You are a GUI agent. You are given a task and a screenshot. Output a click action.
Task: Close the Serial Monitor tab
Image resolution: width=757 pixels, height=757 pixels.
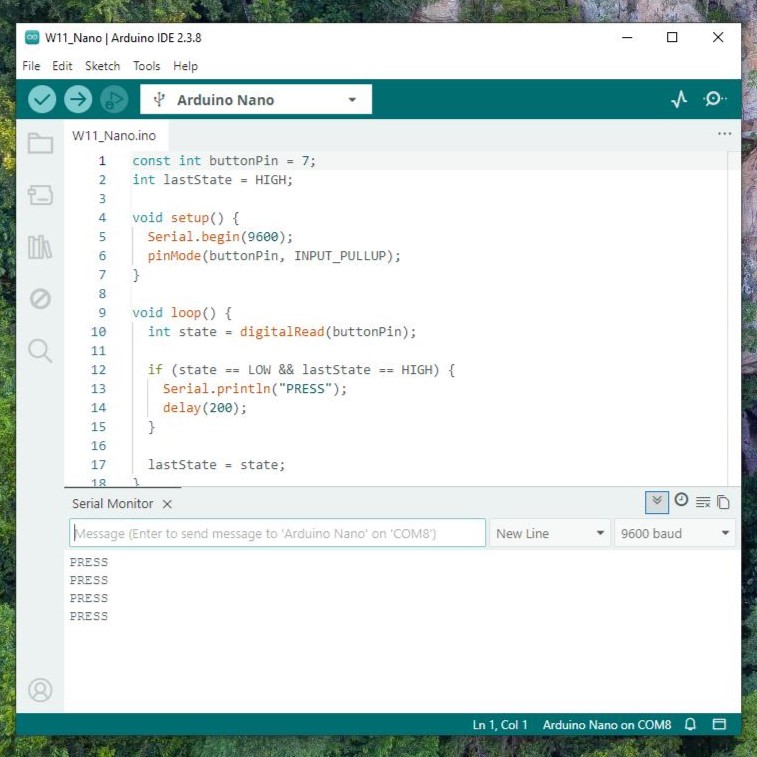click(x=167, y=504)
